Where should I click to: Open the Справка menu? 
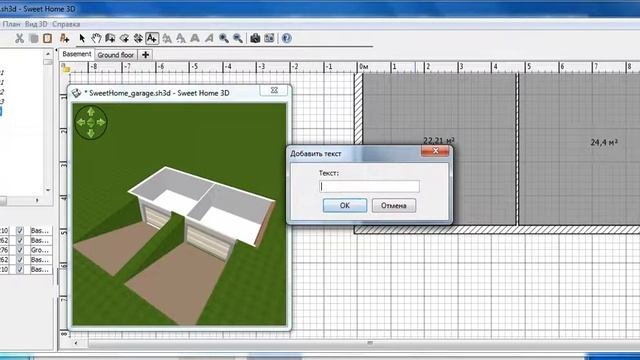tap(66, 24)
